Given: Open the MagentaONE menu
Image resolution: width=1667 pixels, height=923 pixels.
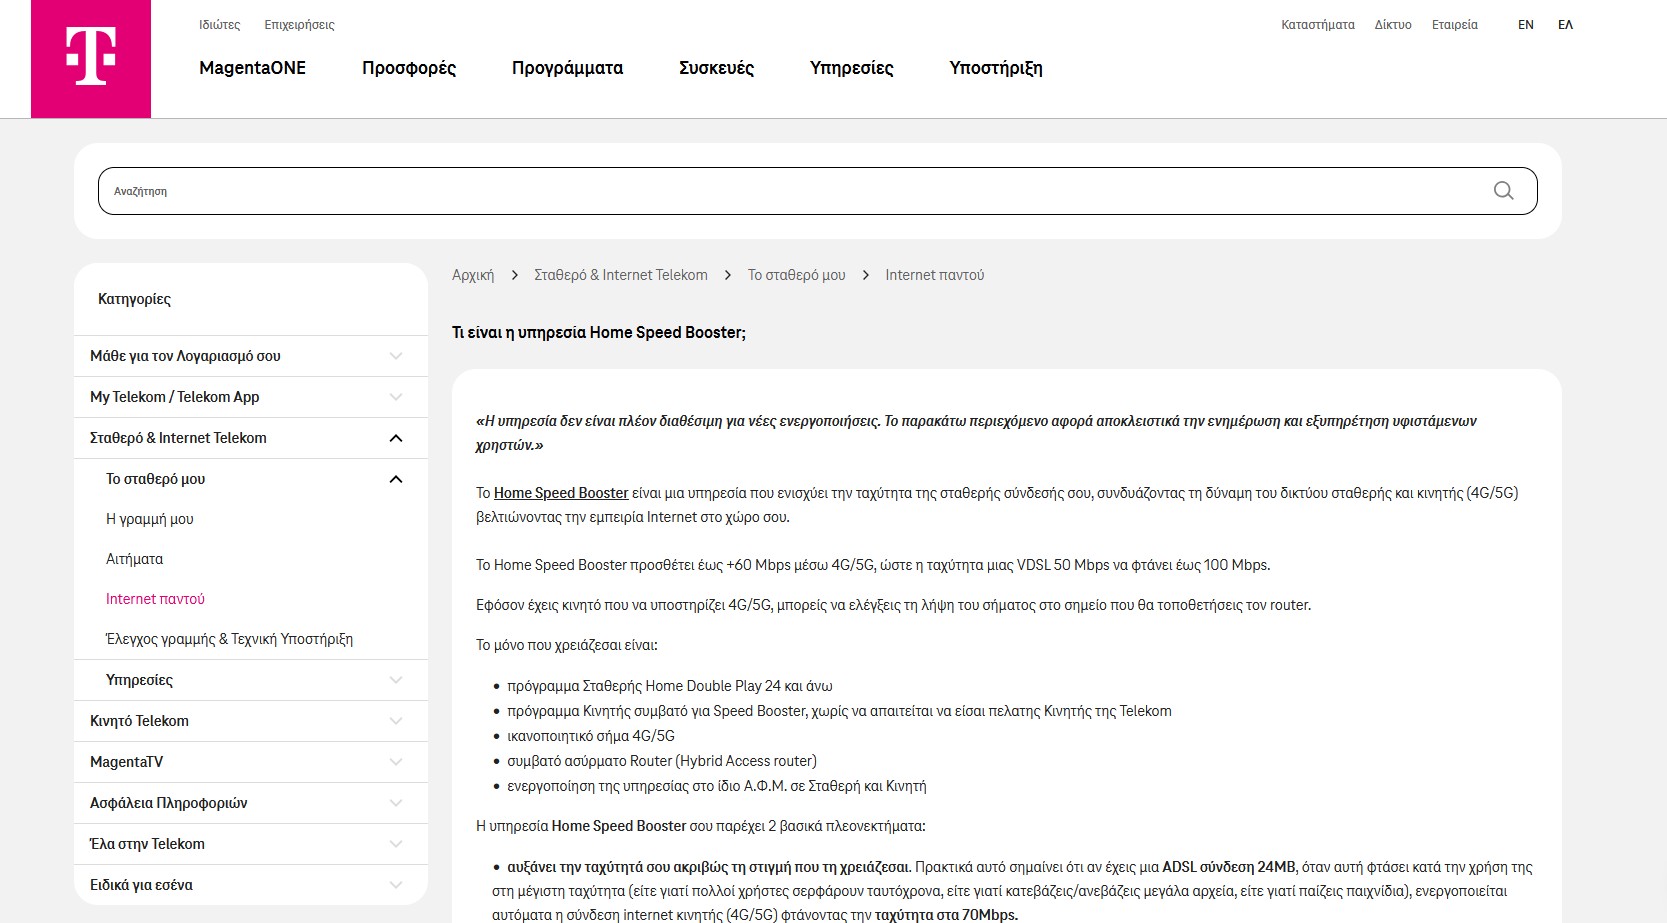Looking at the screenshot, I should pyautogui.click(x=252, y=68).
